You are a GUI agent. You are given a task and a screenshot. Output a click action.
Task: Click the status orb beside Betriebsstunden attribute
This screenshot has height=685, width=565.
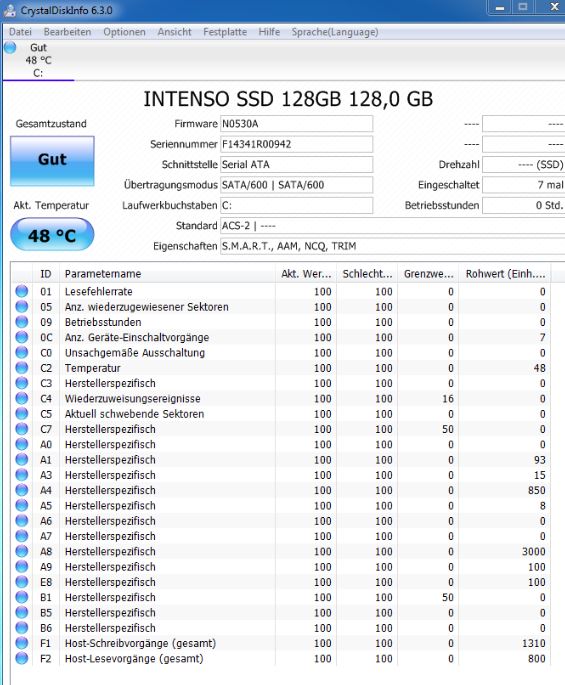[x=21, y=322]
